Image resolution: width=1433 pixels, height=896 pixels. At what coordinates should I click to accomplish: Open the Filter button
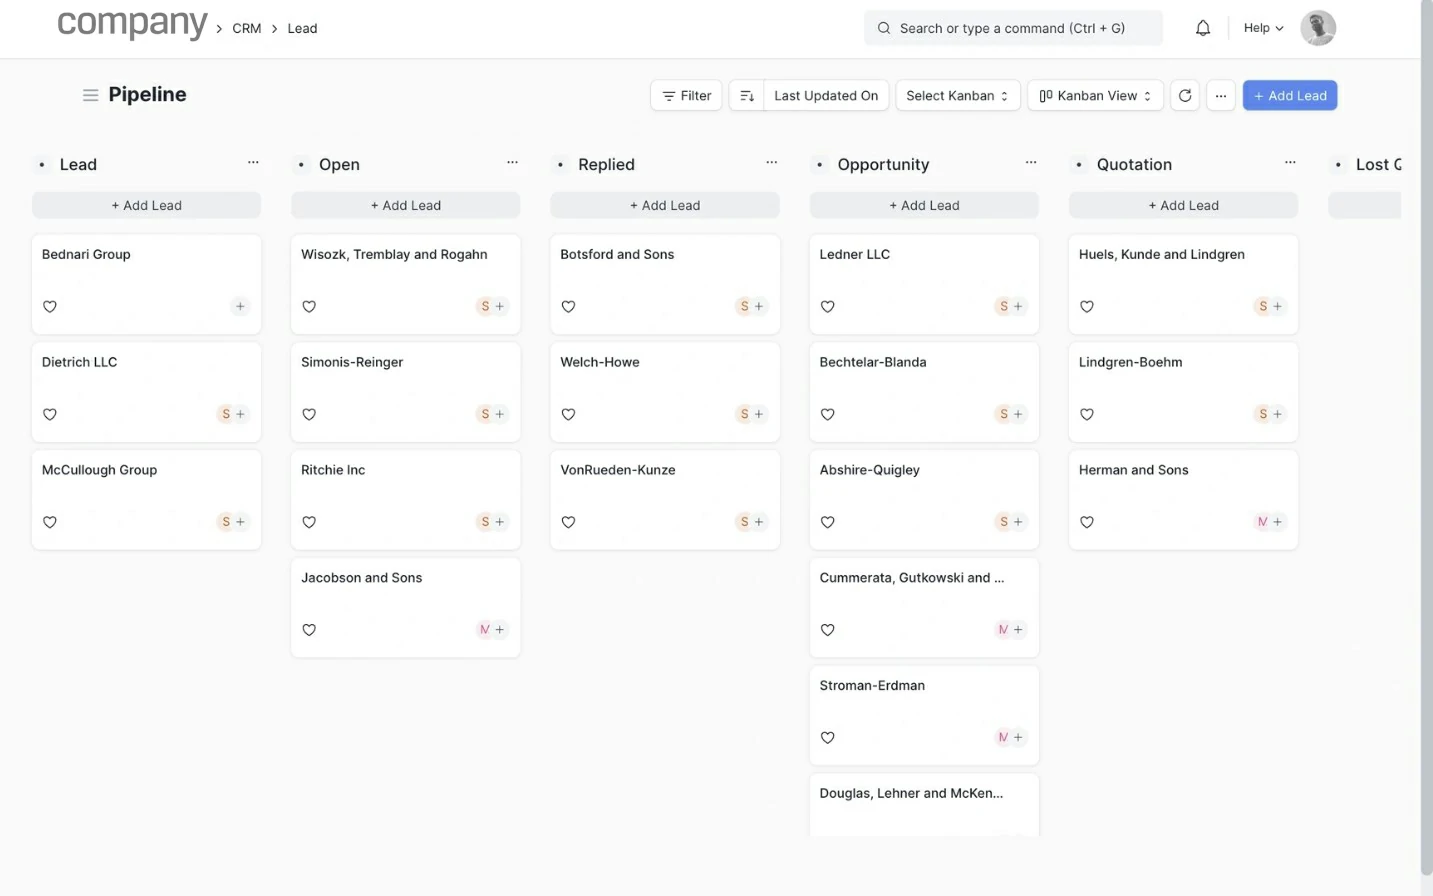(x=686, y=96)
